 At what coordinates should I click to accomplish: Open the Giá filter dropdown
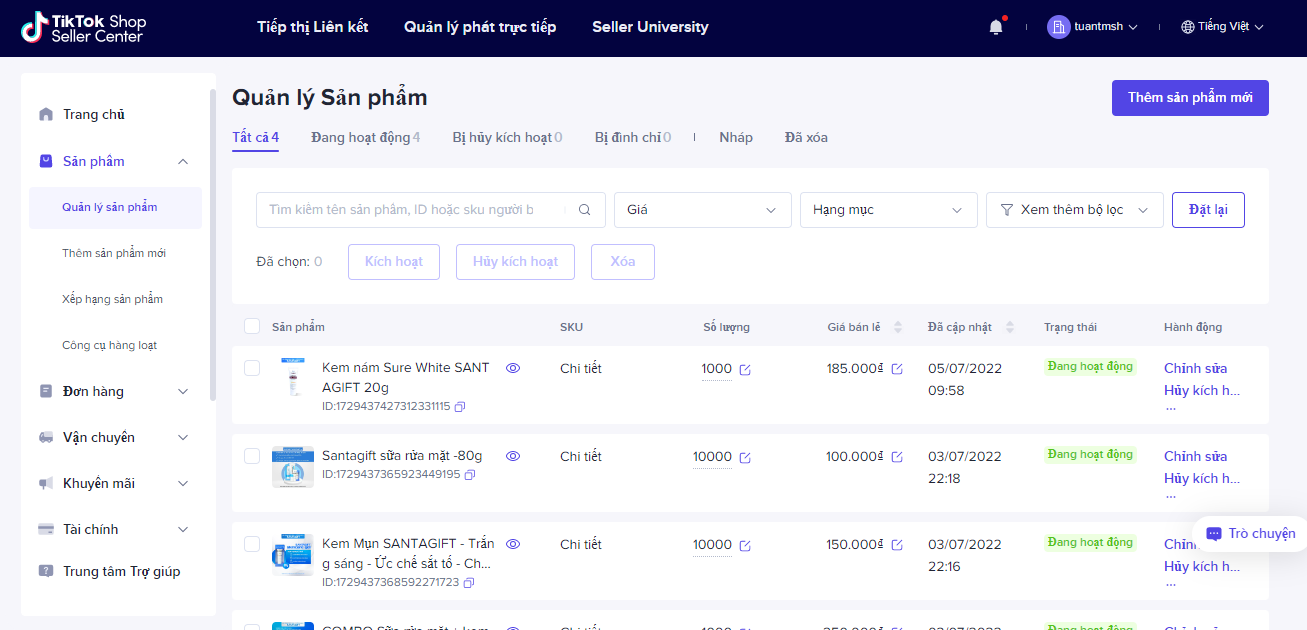pos(703,210)
